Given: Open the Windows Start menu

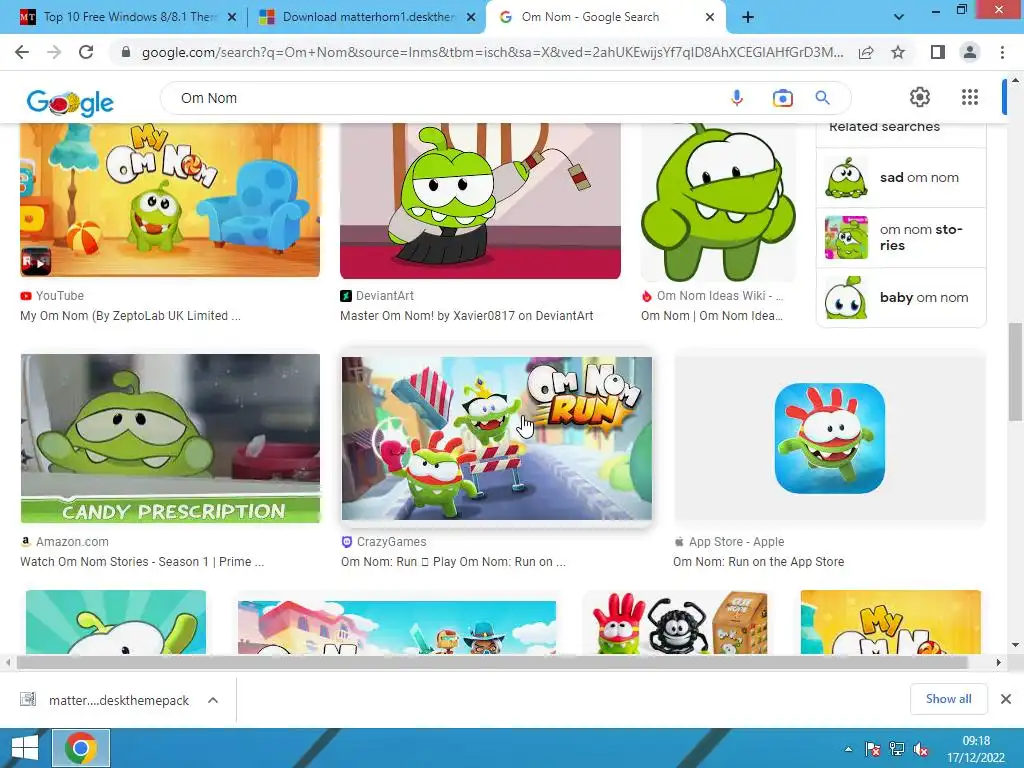Looking at the screenshot, I should pyautogui.click(x=25, y=748).
